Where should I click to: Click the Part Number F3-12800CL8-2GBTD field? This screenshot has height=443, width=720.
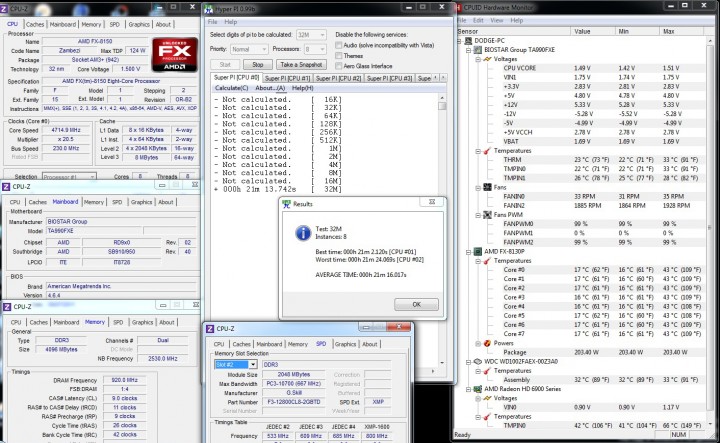[x=294, y=402]
